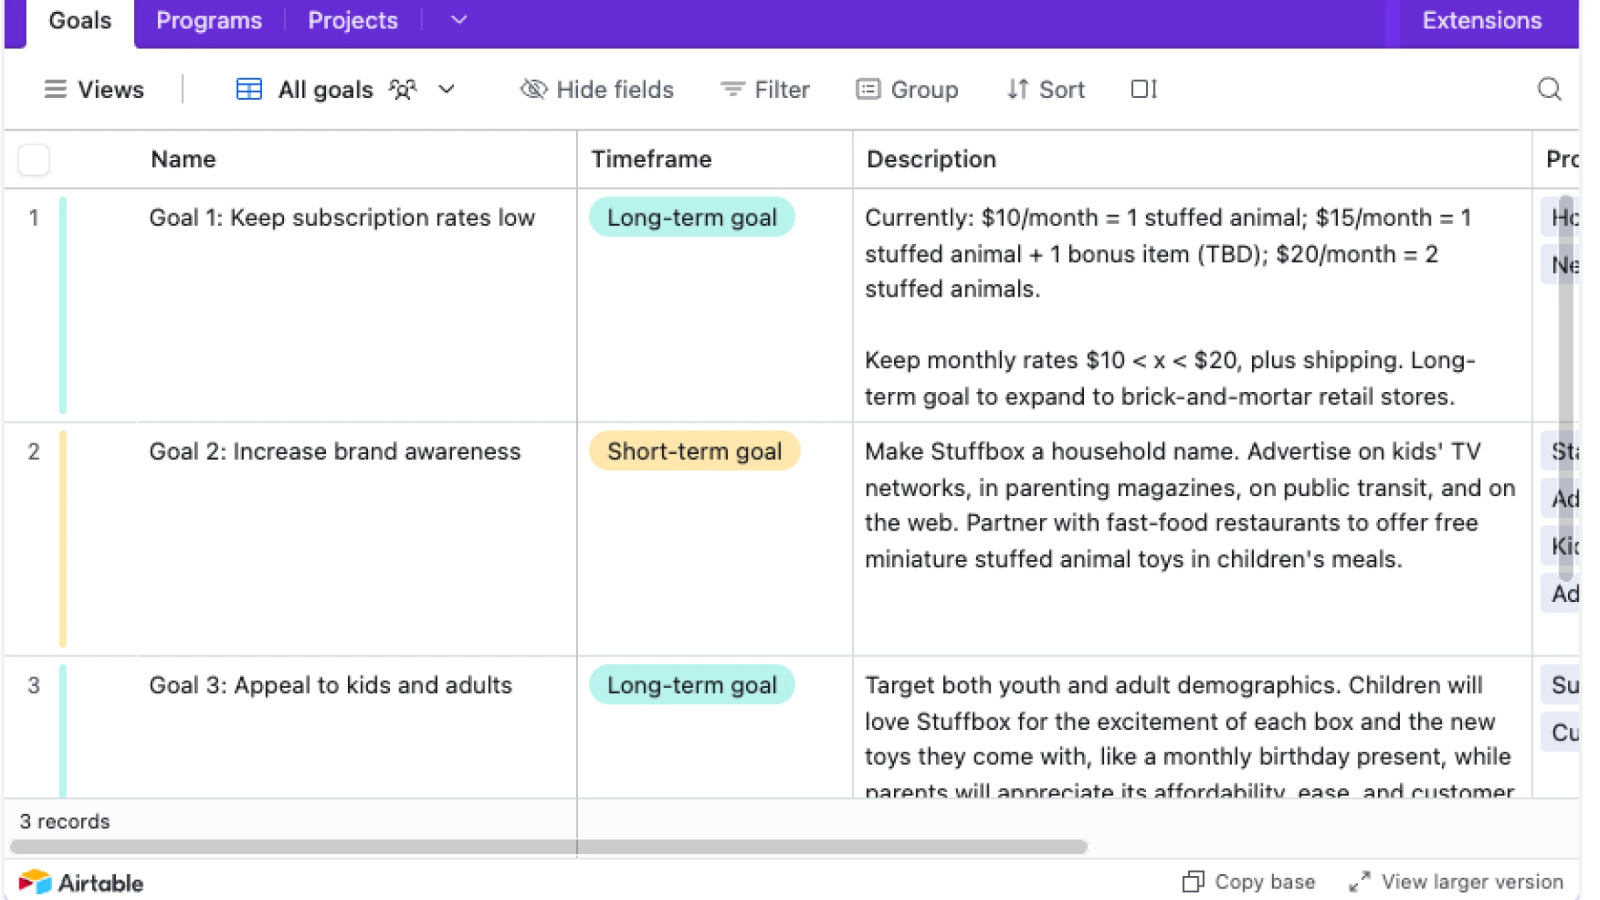Click the Short-term goal tag in row 2

tap(695, 451)
